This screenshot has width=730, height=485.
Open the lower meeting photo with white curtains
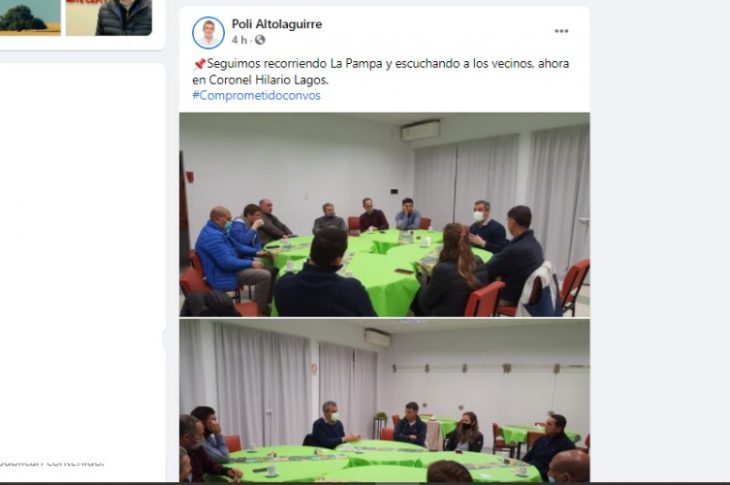385,400
